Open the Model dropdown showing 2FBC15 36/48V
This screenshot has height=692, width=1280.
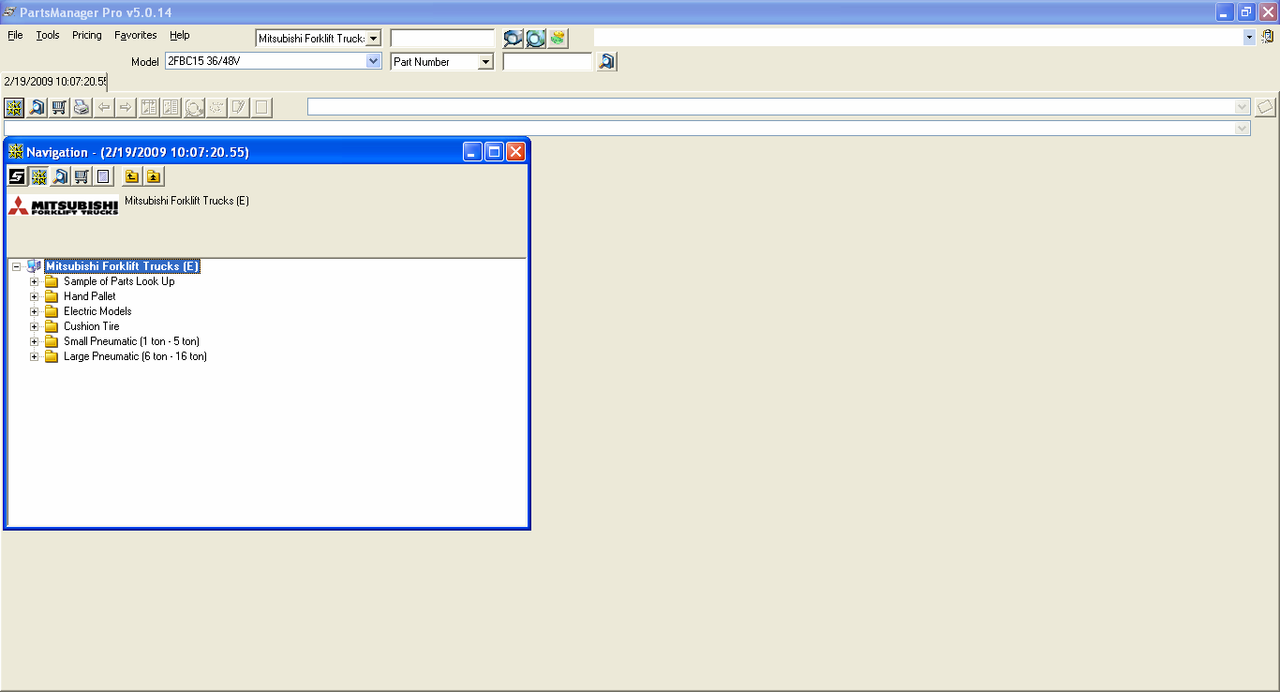(373, 61)
